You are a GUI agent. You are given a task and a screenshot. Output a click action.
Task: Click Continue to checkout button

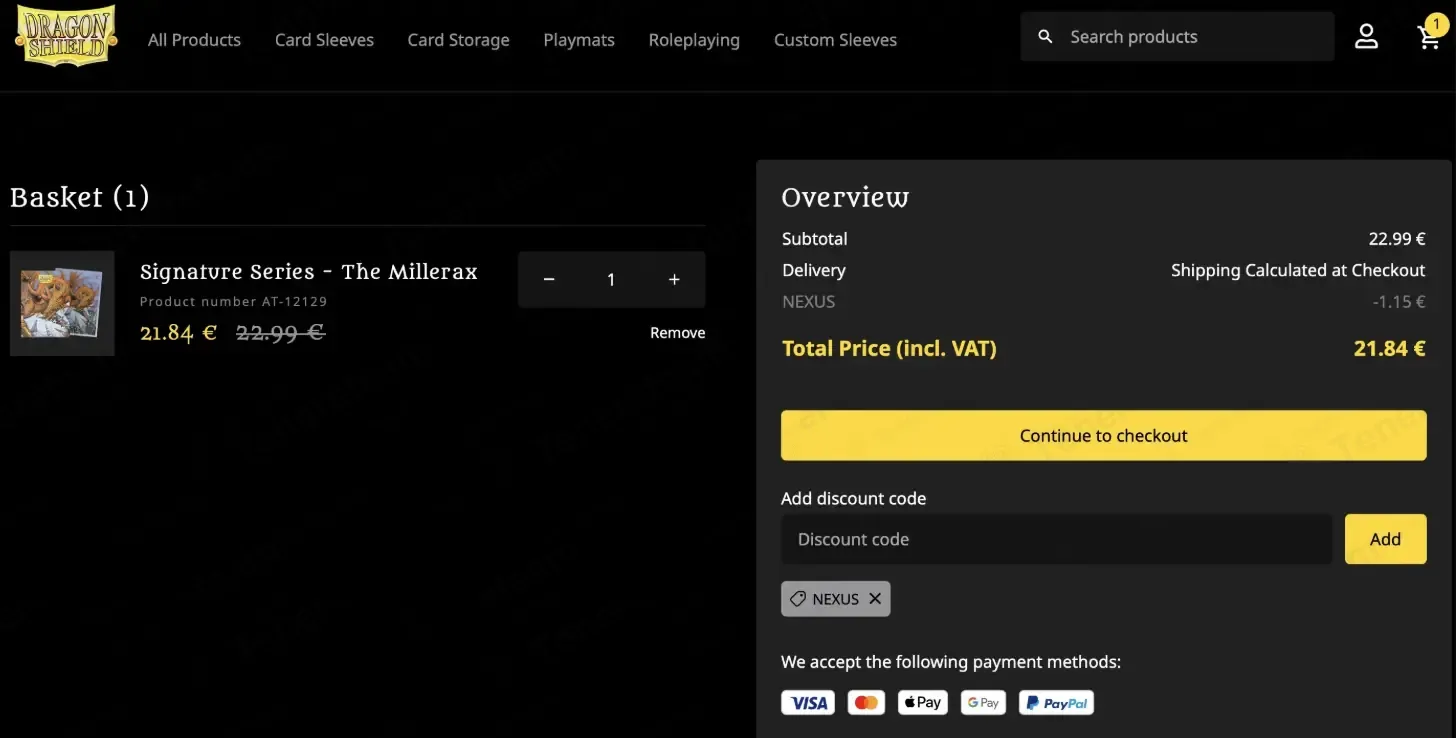[1104, 435]
